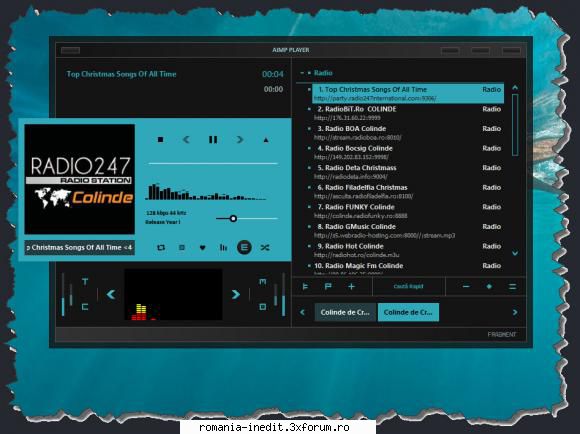Select 8. Radio GMusic Colinde
Image resolution: width=580 pixels, height=434 pixels.
point(408,231)
